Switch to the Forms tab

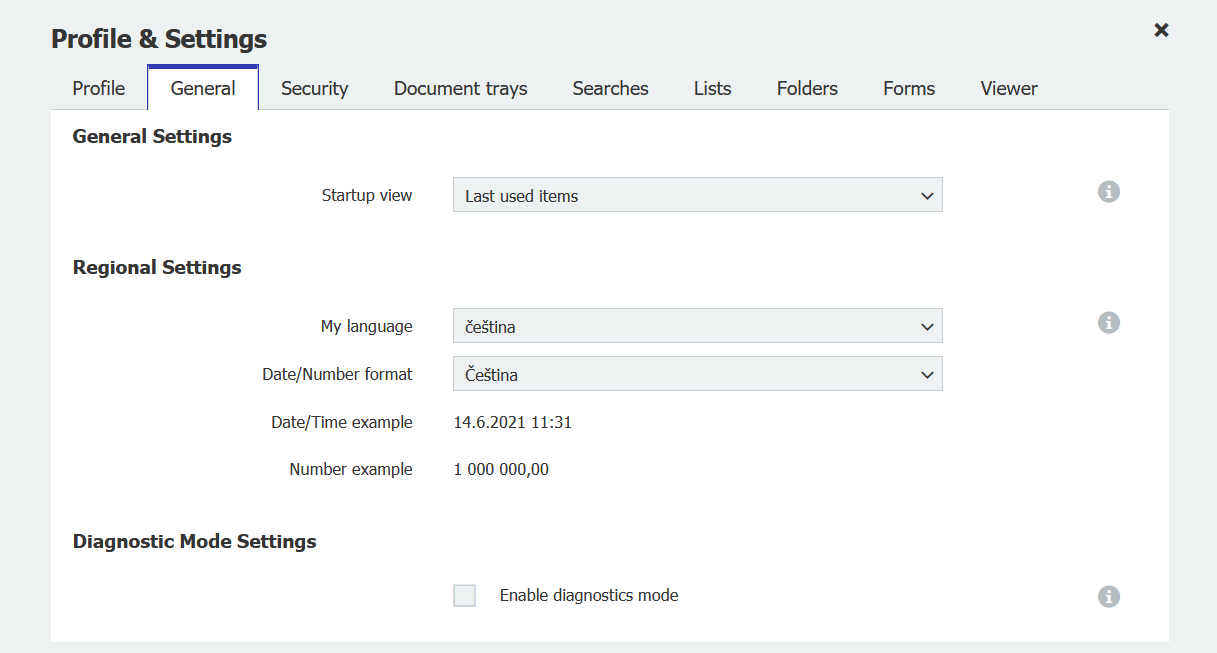tap(909, 88)
